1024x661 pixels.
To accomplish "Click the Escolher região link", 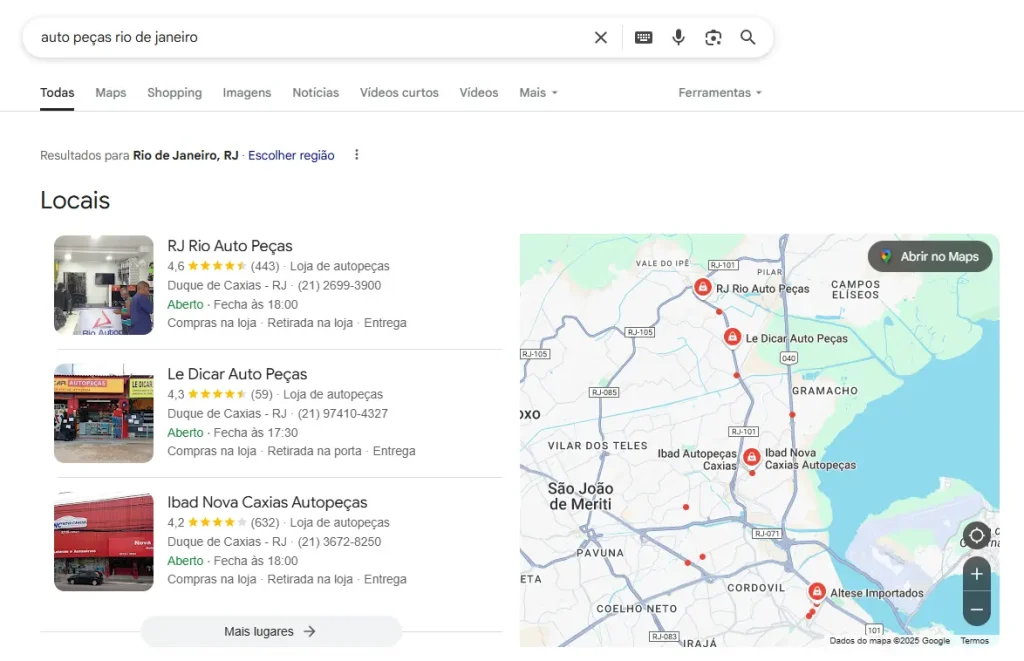I will (x=291, y=155).
